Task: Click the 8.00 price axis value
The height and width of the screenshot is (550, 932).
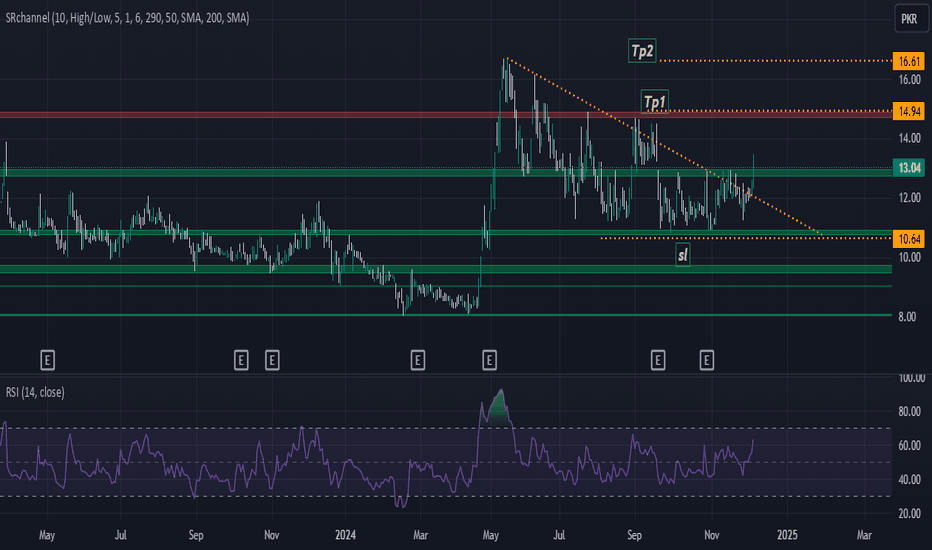Action: click(907, 317)
